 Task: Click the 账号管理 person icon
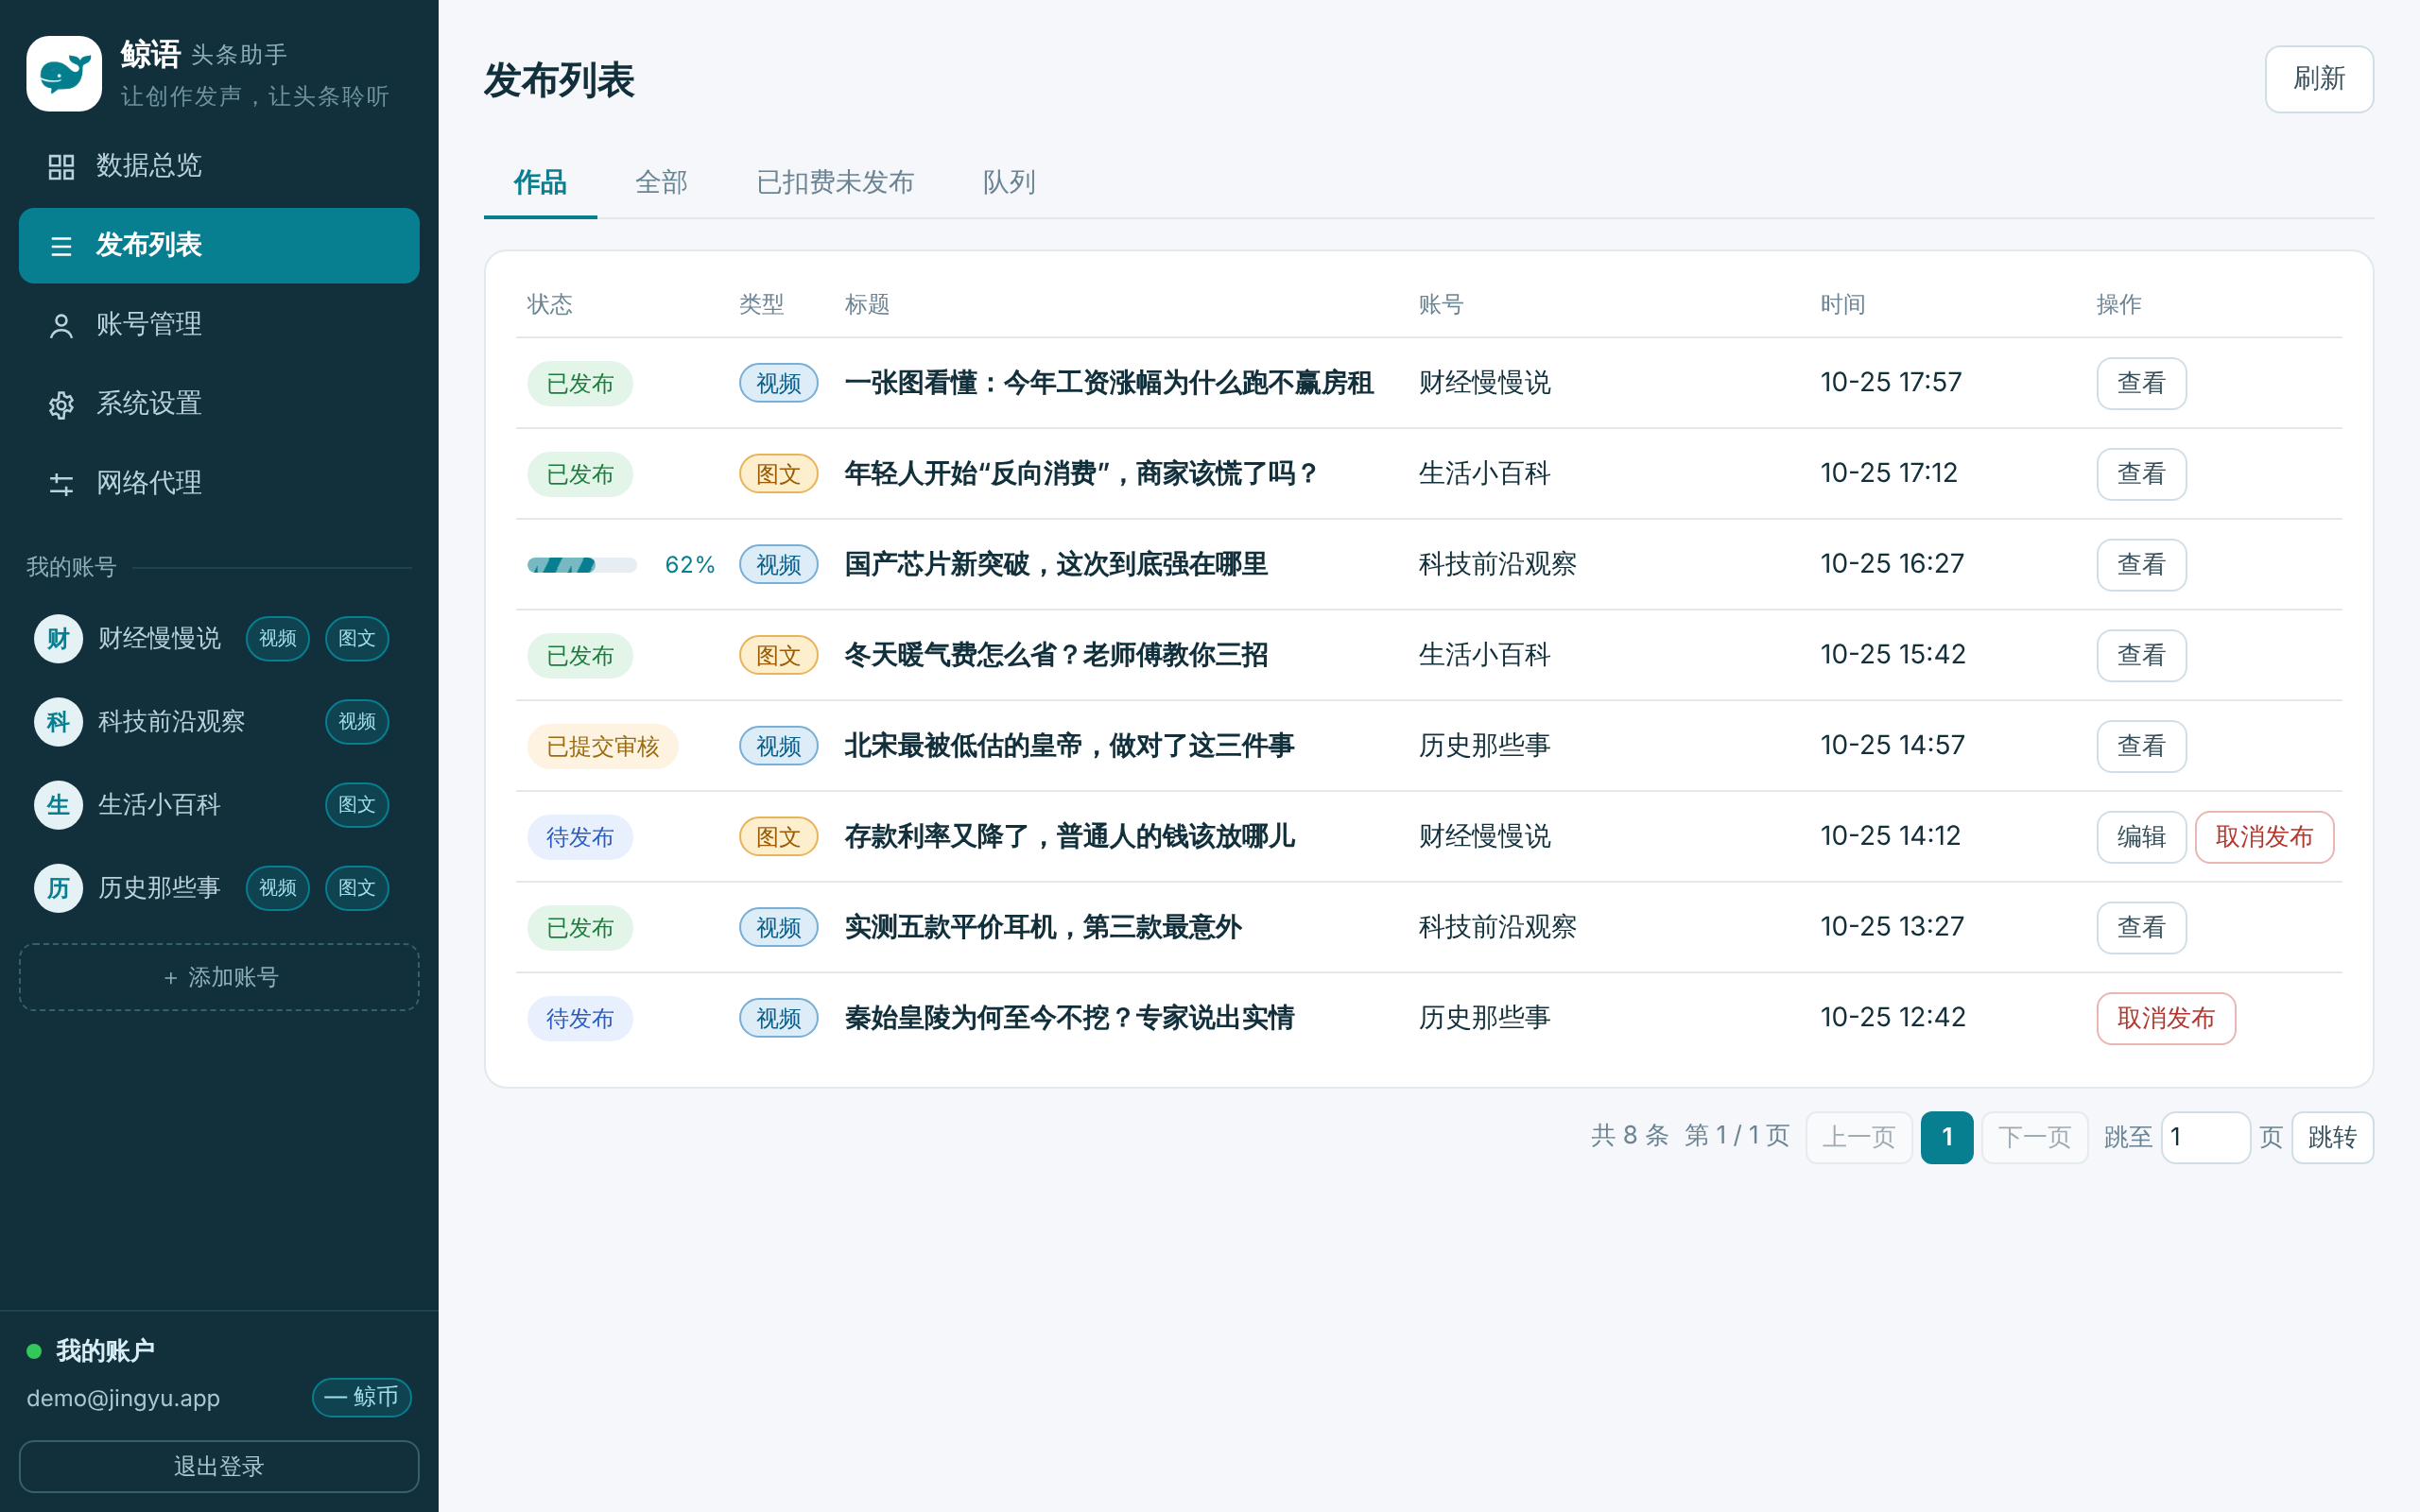(61, 325)
